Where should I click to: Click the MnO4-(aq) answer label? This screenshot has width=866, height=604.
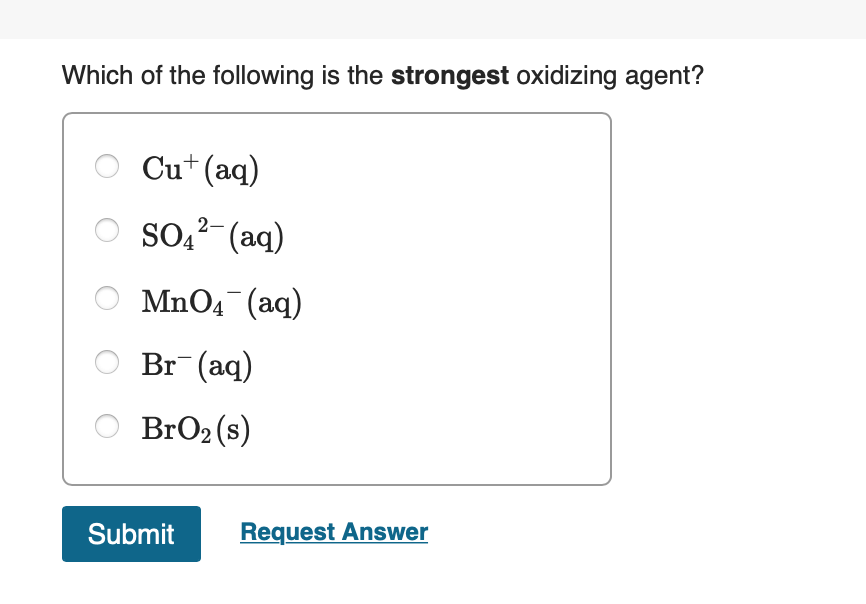coord(221,300)
